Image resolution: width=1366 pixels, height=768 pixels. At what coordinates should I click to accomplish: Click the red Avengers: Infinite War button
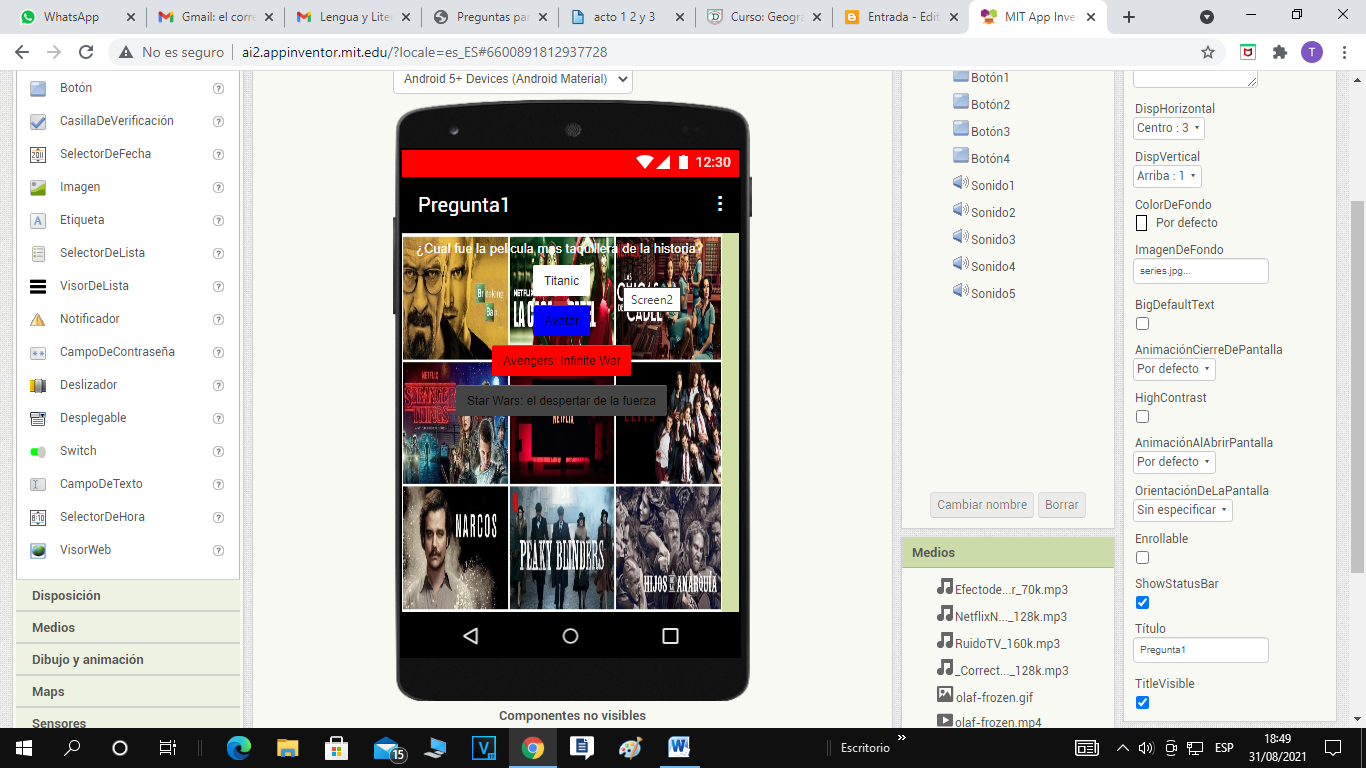[x=561, y=361]
